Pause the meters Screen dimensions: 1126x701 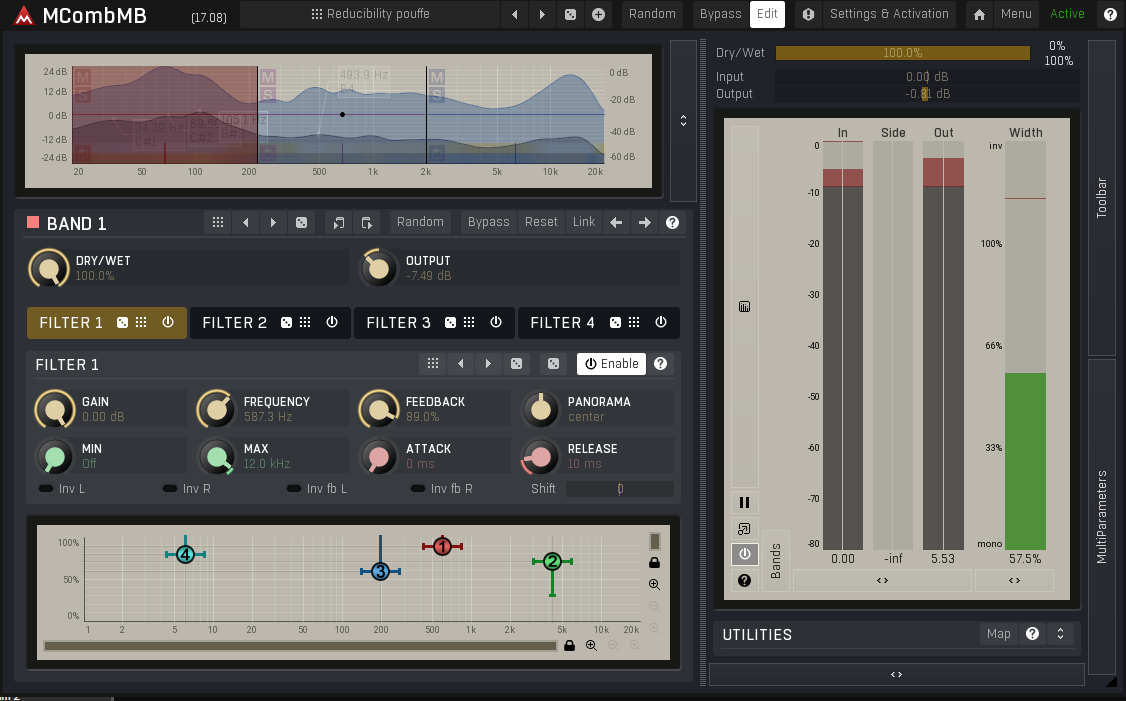coord(745,503)
